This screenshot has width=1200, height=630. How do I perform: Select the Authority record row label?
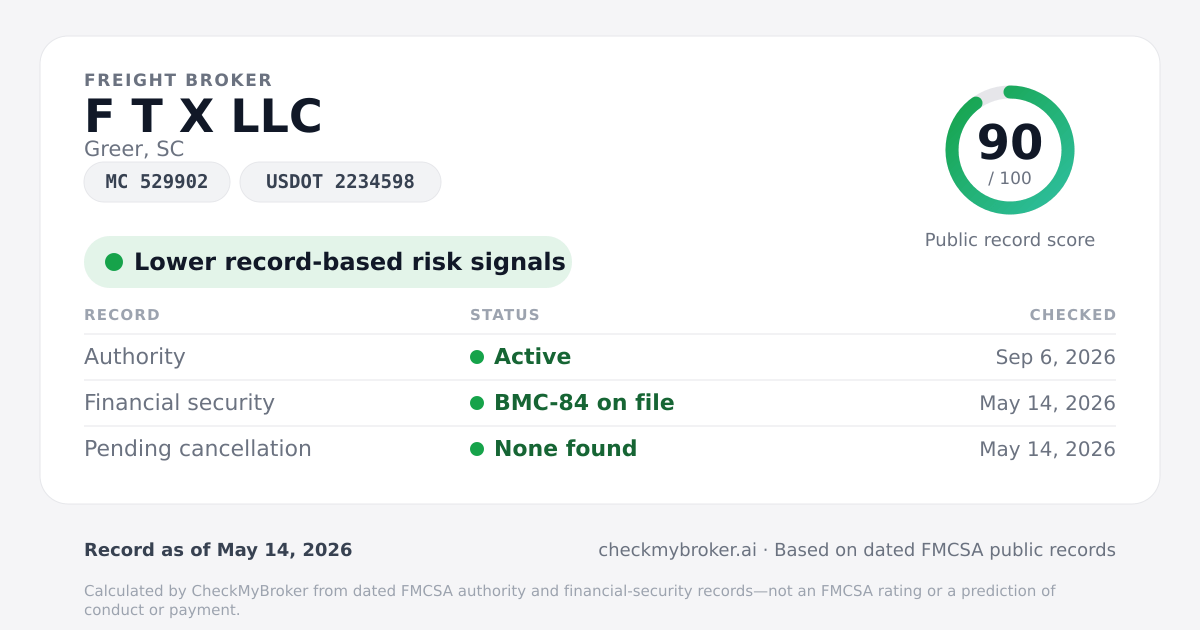tap(135, 357)
